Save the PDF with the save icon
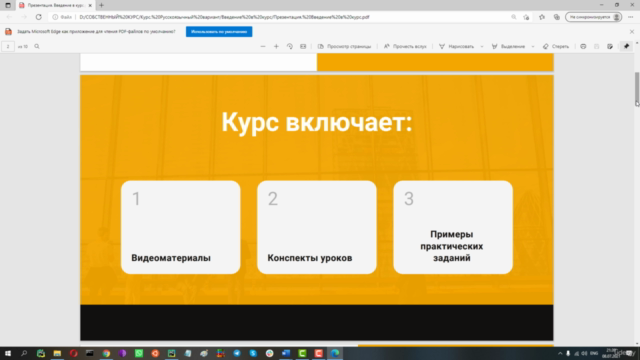Image resolution: width=640 pixels, height=360 pixels. 596,47
